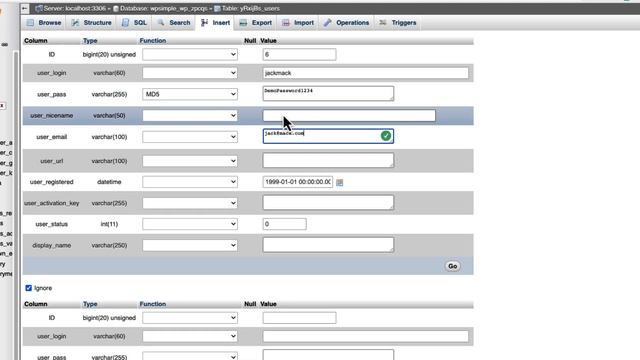Screen dimensions: 640x360
Task: Switch to the Structure tab
Action: pyautogui.click(x=91, y=23)
